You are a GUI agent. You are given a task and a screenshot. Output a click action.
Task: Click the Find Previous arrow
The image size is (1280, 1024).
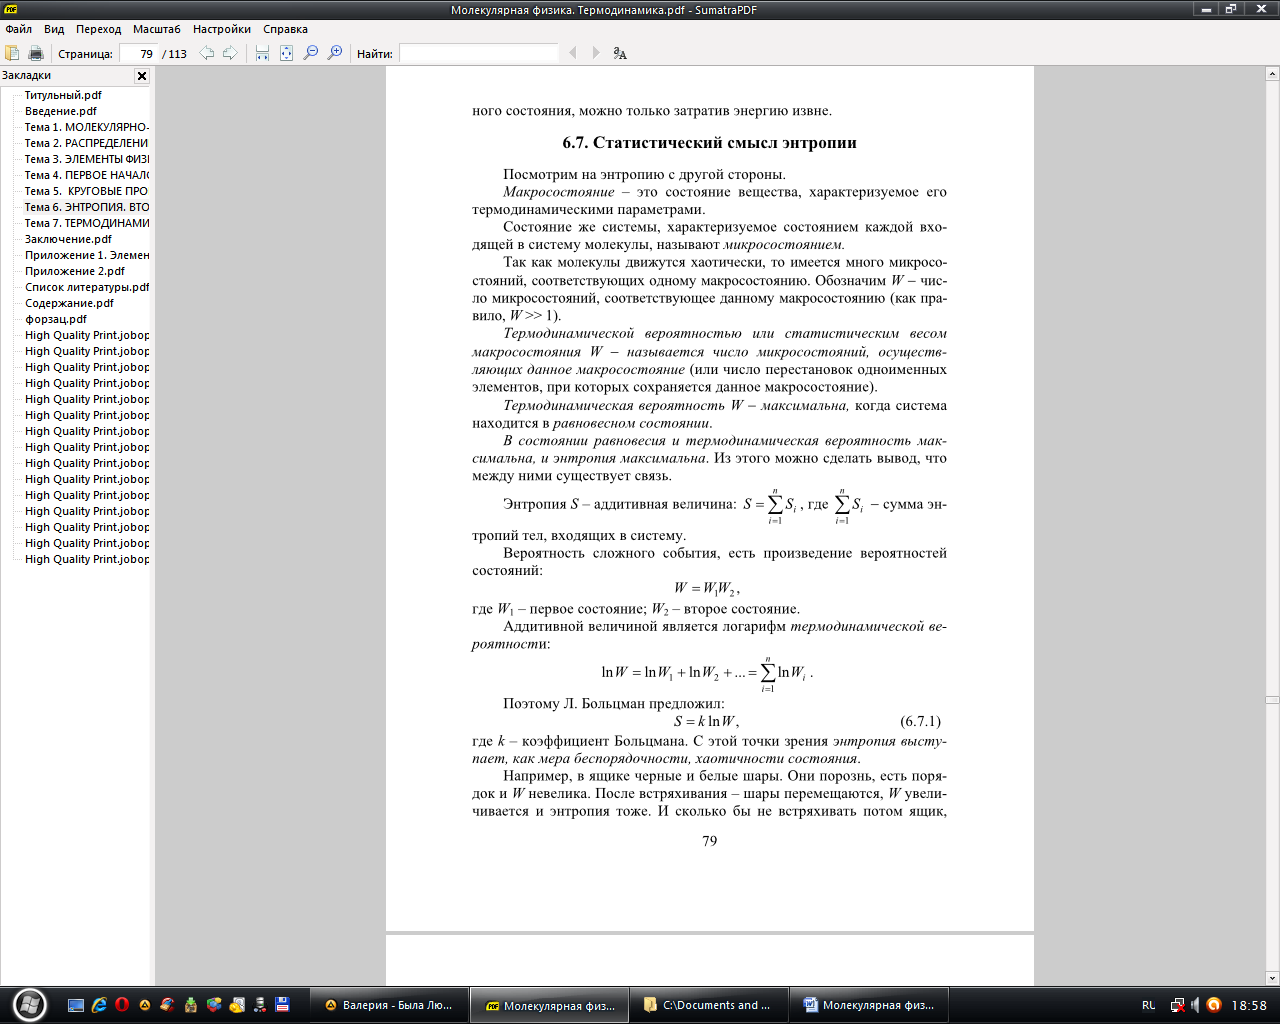coord(573,53)
